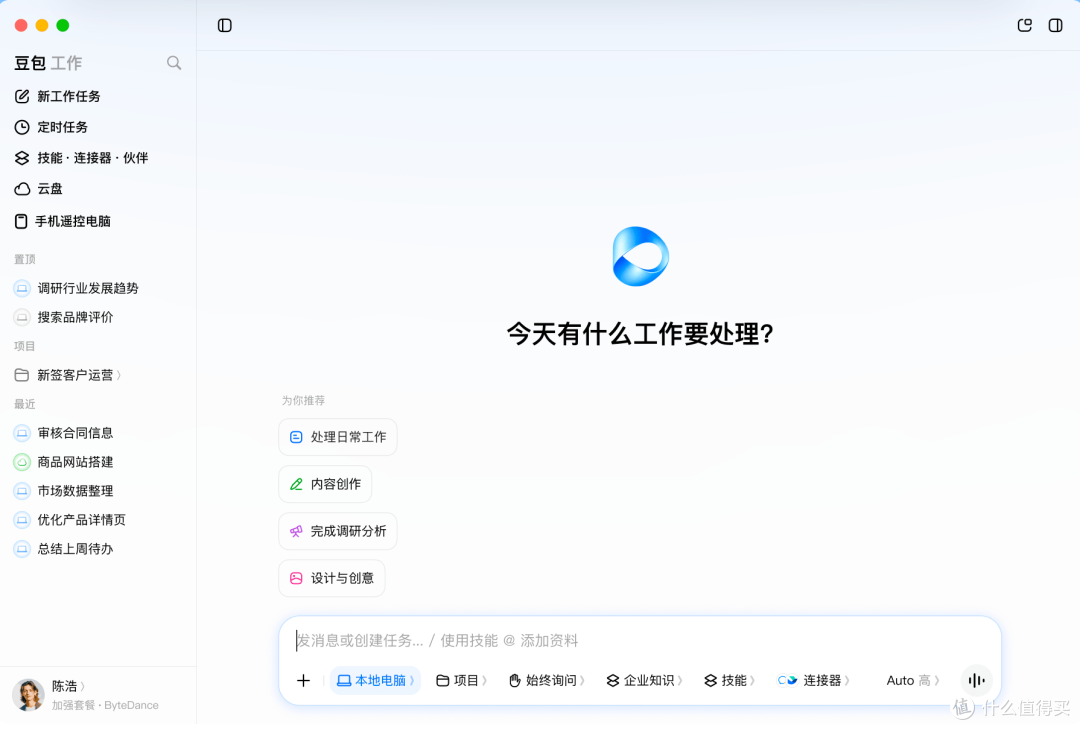This screenshot has width=1080, height=730.
Task: Select the 完成调研分析 suggestion
Action: click(x=338, y=531)
